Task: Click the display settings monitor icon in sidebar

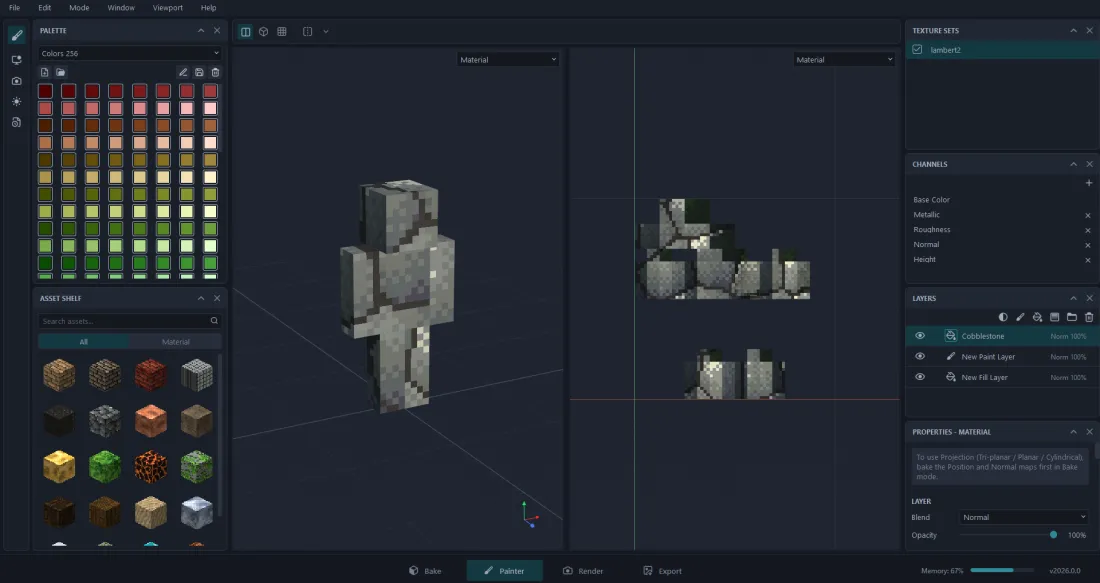Action: 17,60
